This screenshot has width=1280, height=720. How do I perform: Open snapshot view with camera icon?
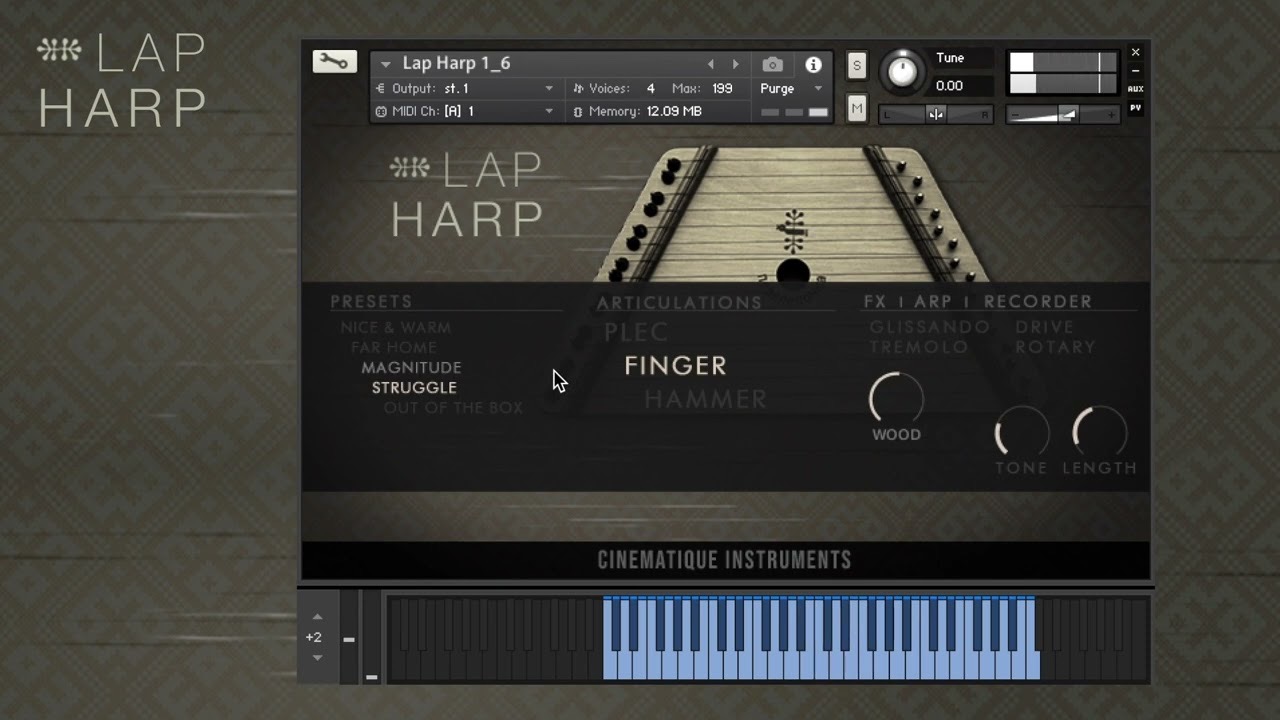[772, 64]
